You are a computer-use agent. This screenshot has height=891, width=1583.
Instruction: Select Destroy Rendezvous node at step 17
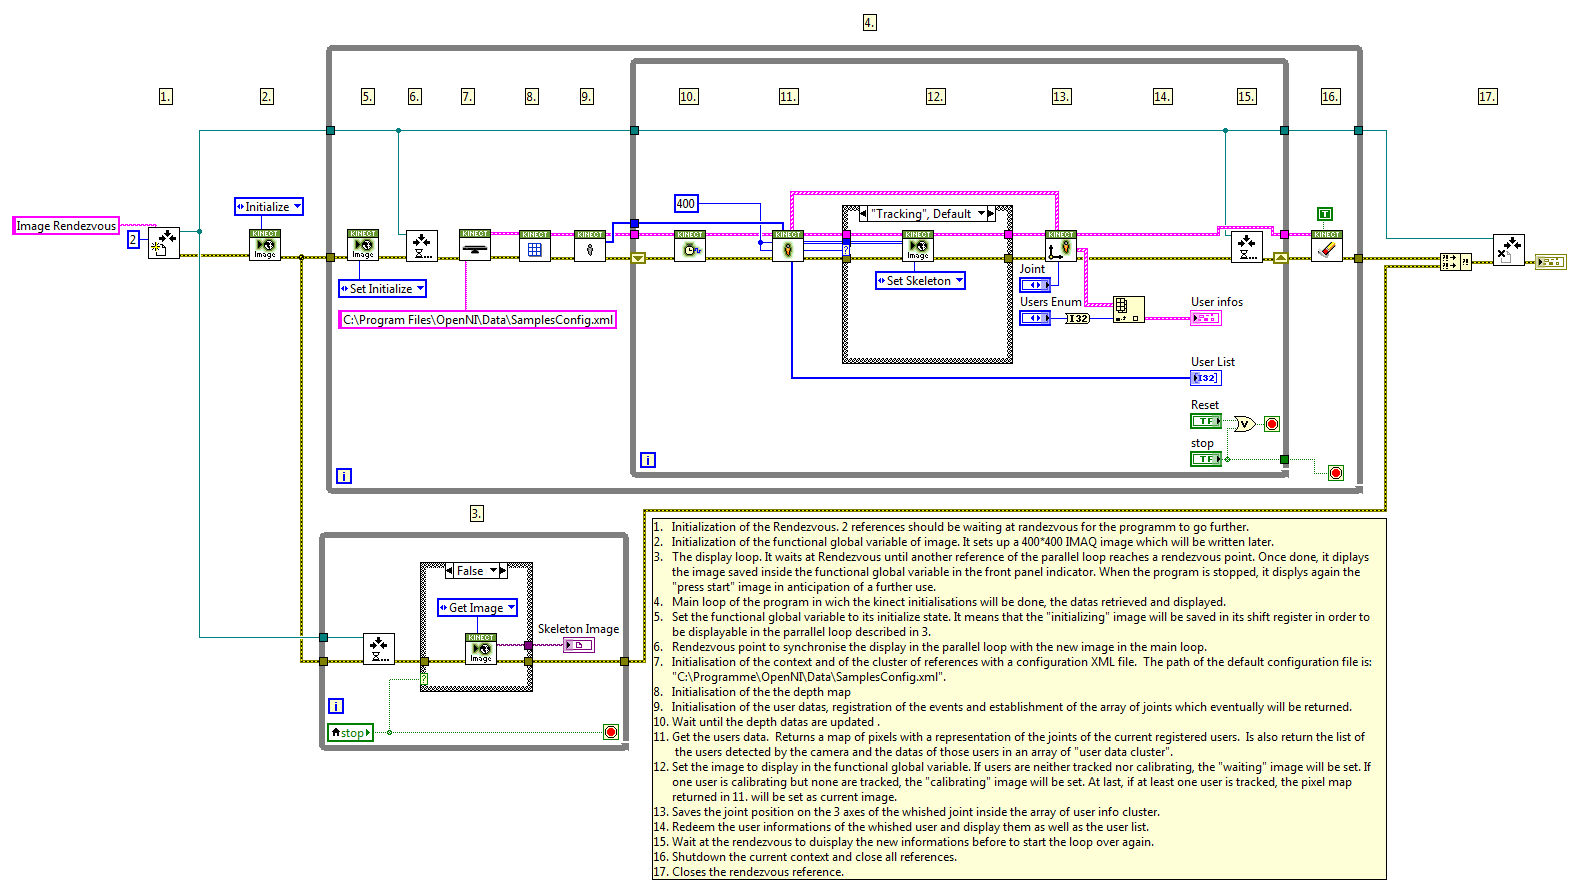[x=1509, y=250]
